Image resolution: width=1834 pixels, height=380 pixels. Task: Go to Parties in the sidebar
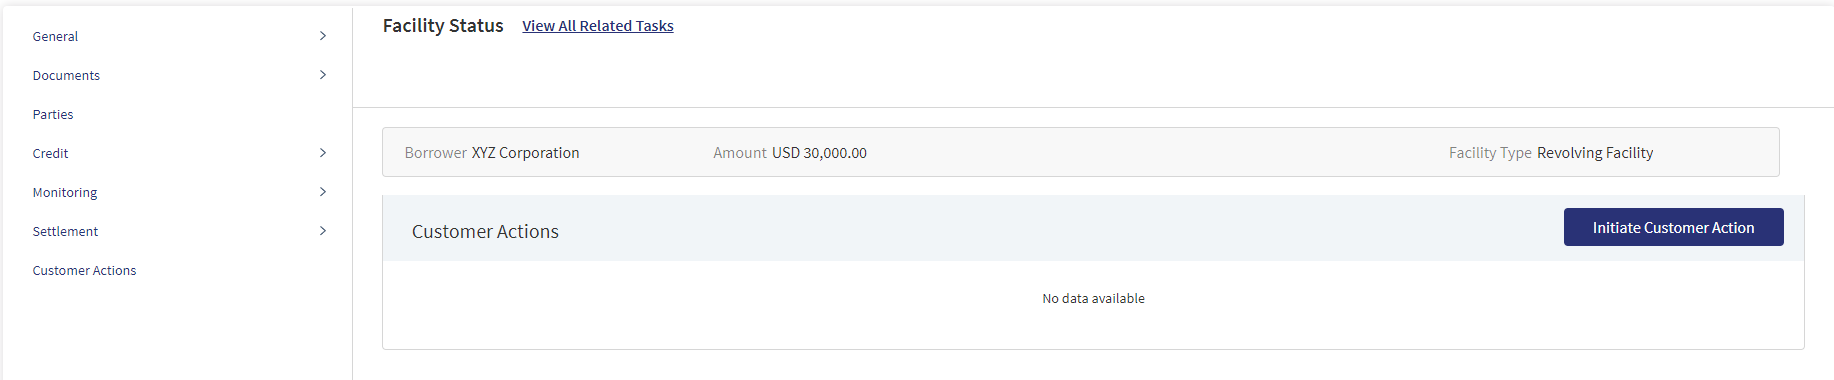coord(53,114)
